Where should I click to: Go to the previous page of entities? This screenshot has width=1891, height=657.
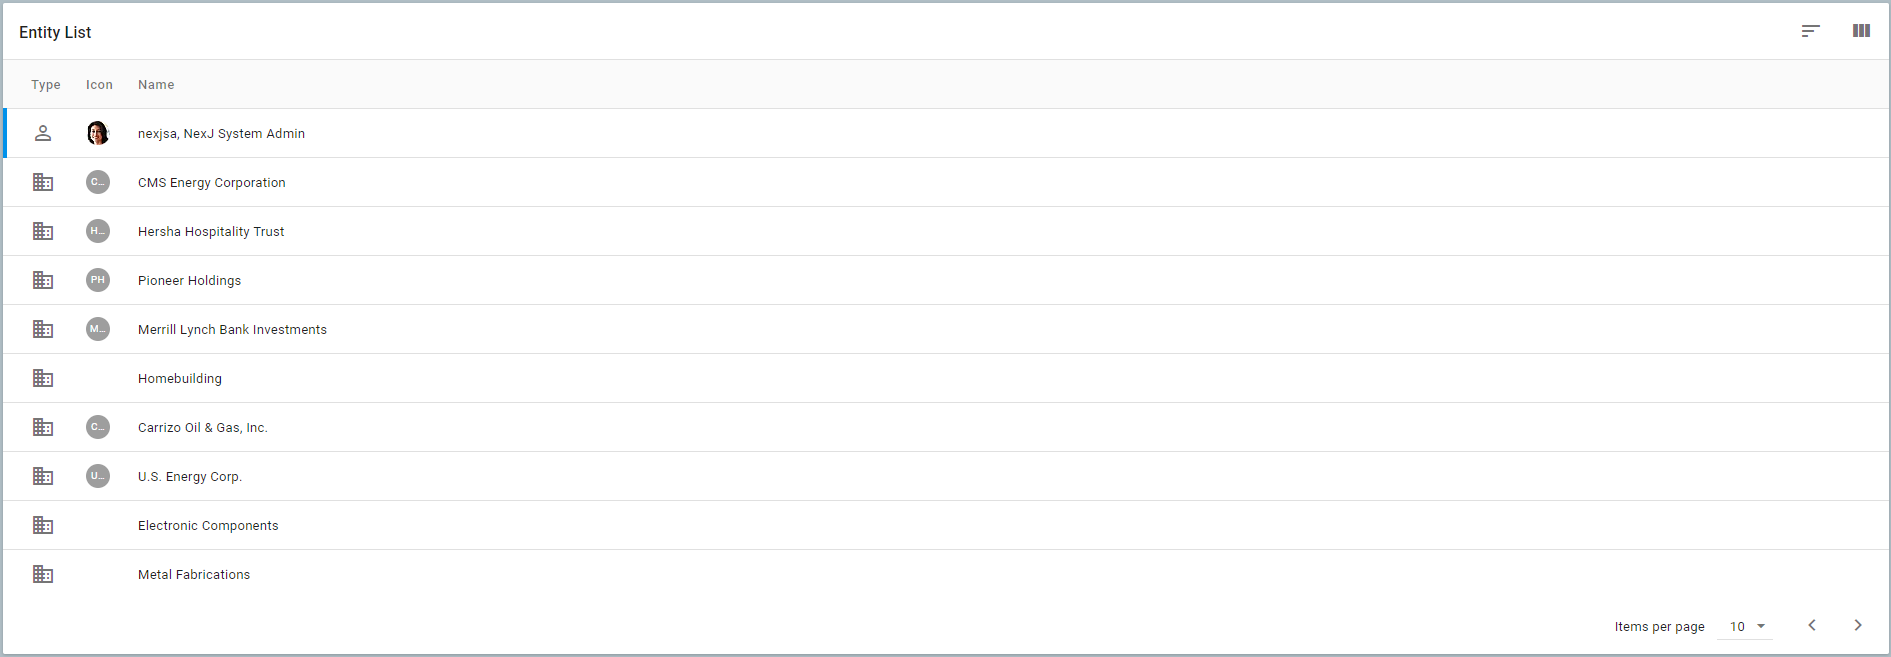tap(1812, 625)
